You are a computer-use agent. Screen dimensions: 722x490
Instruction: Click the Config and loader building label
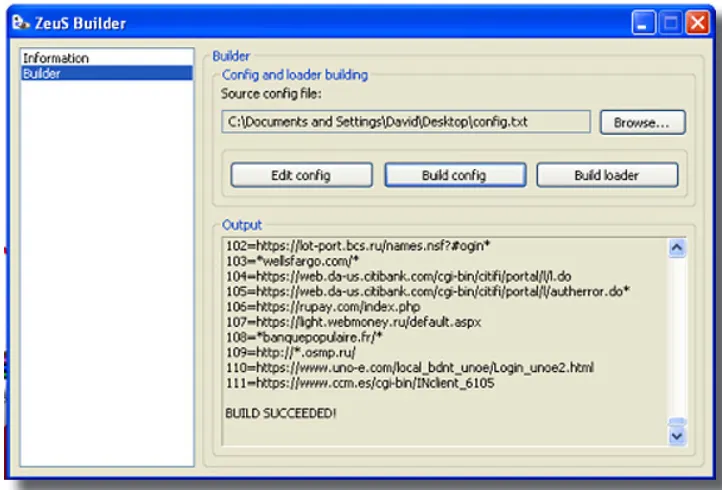[295, 75]
